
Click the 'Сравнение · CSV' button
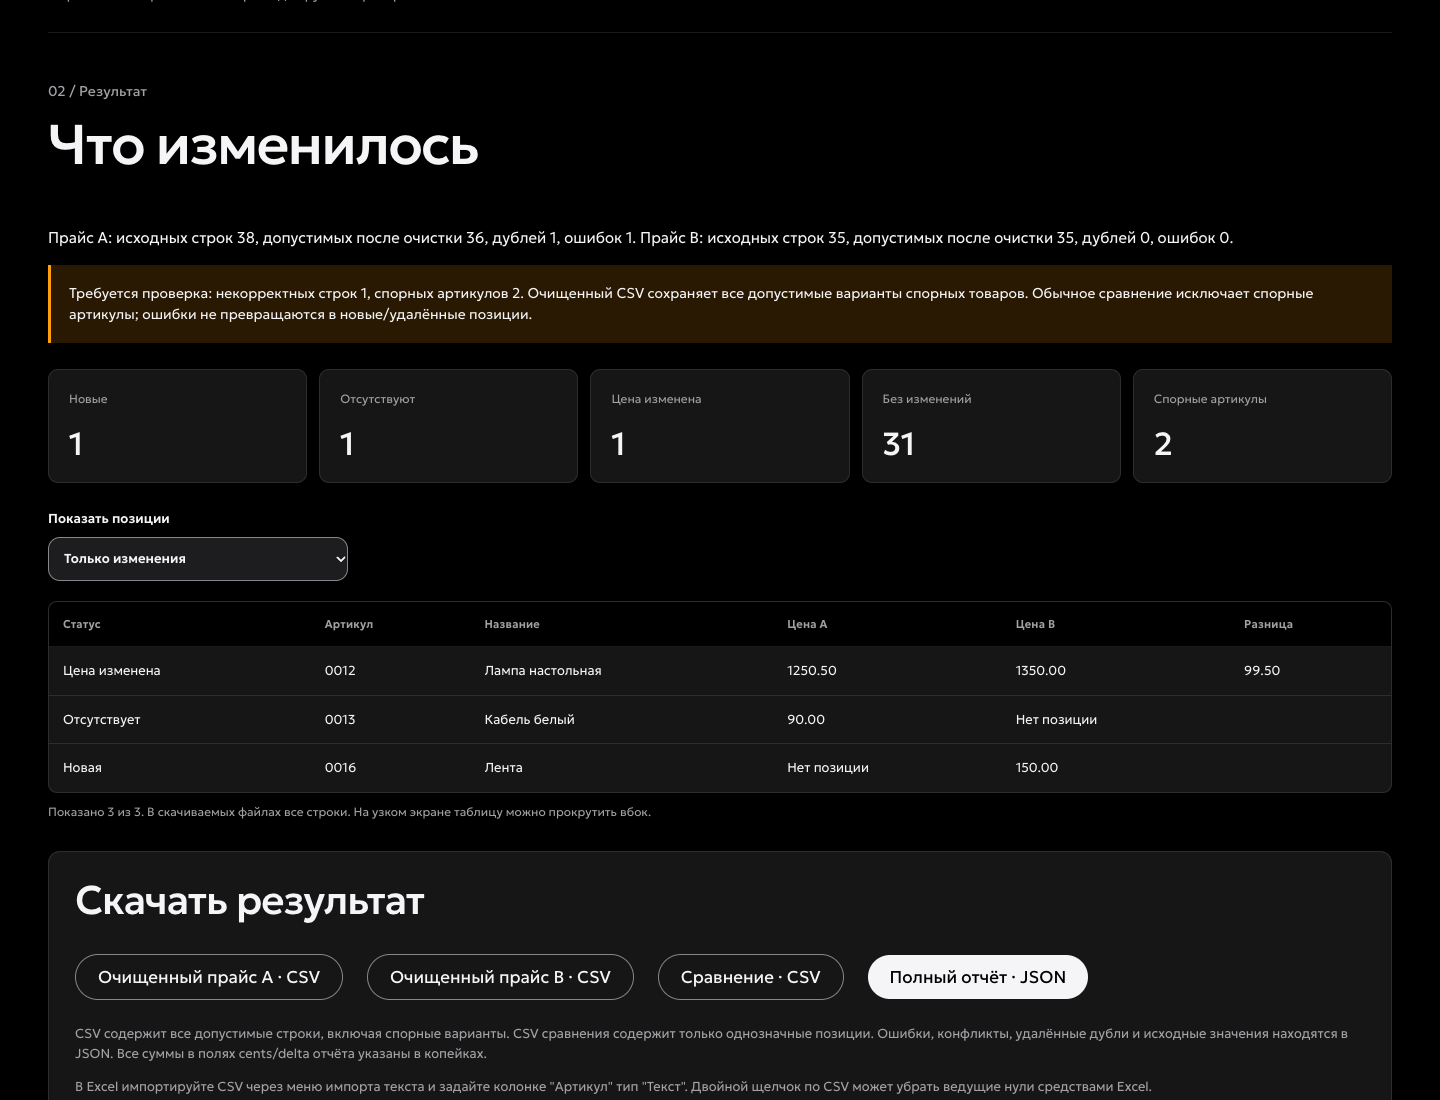751,977
